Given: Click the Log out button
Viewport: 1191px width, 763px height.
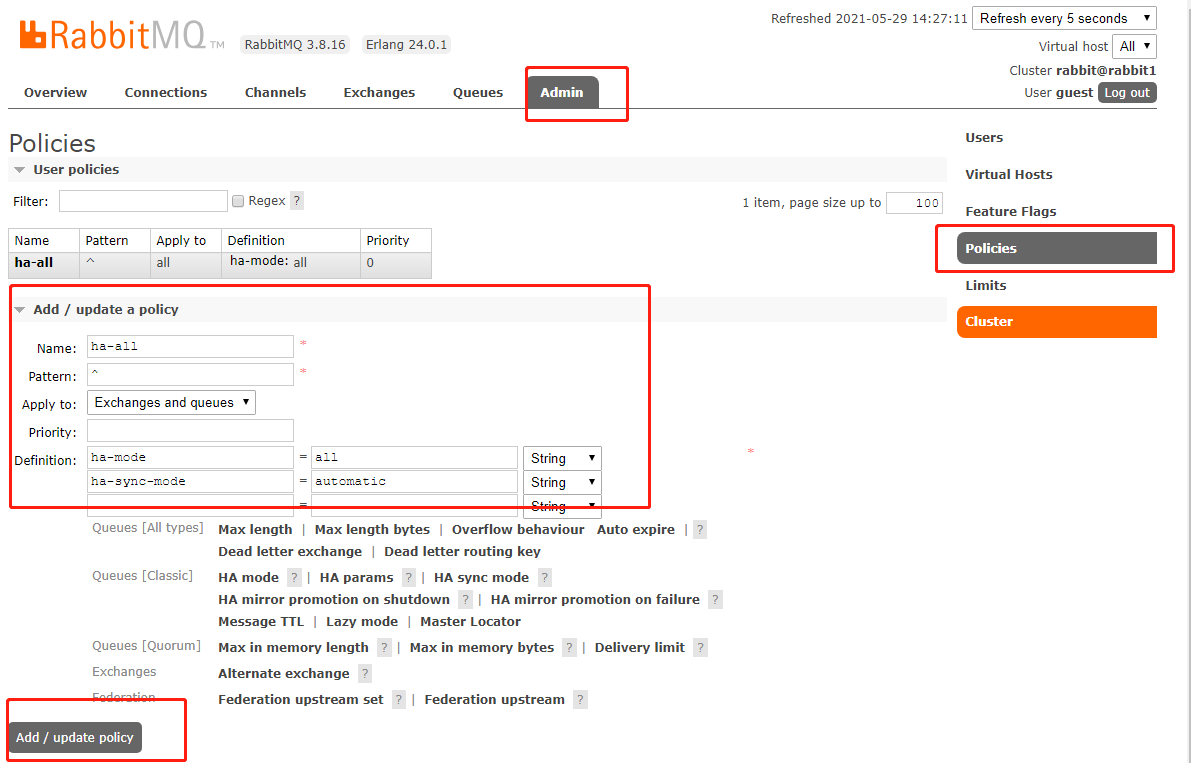Looking at the screenshot, I should 1127,92.
